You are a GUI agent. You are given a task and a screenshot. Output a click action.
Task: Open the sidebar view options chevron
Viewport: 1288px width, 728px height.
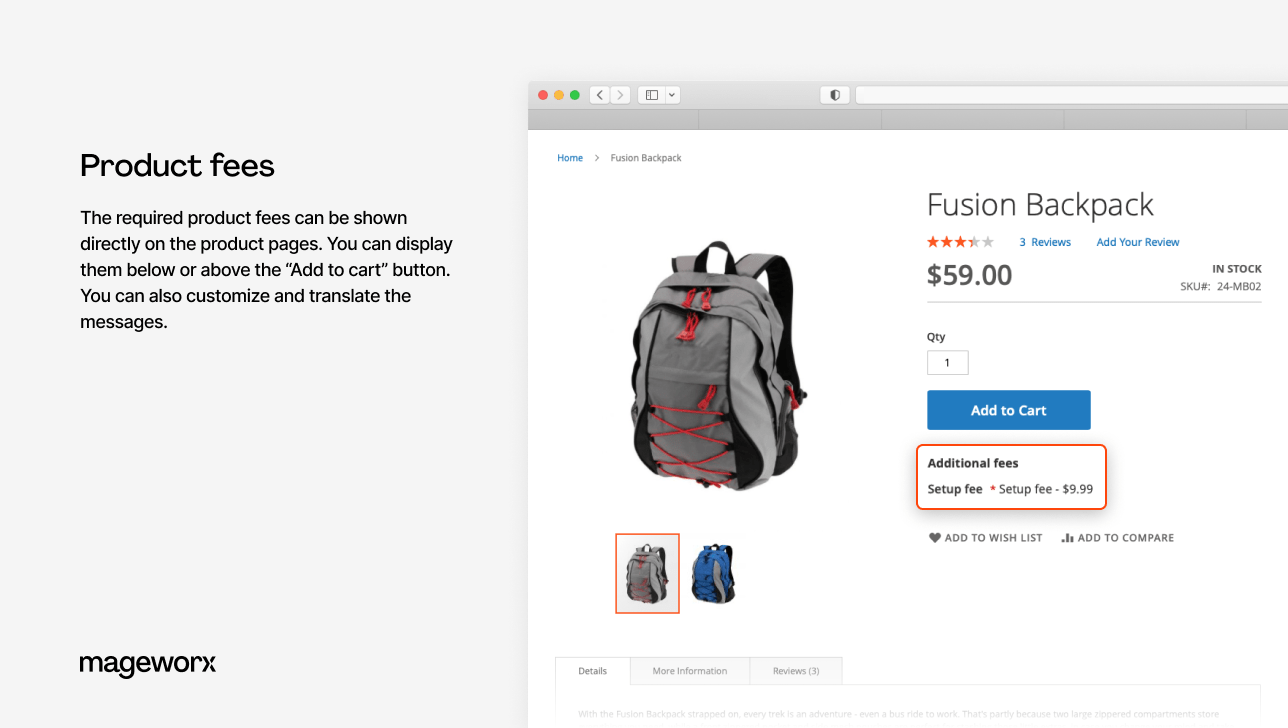pos(671,94)
